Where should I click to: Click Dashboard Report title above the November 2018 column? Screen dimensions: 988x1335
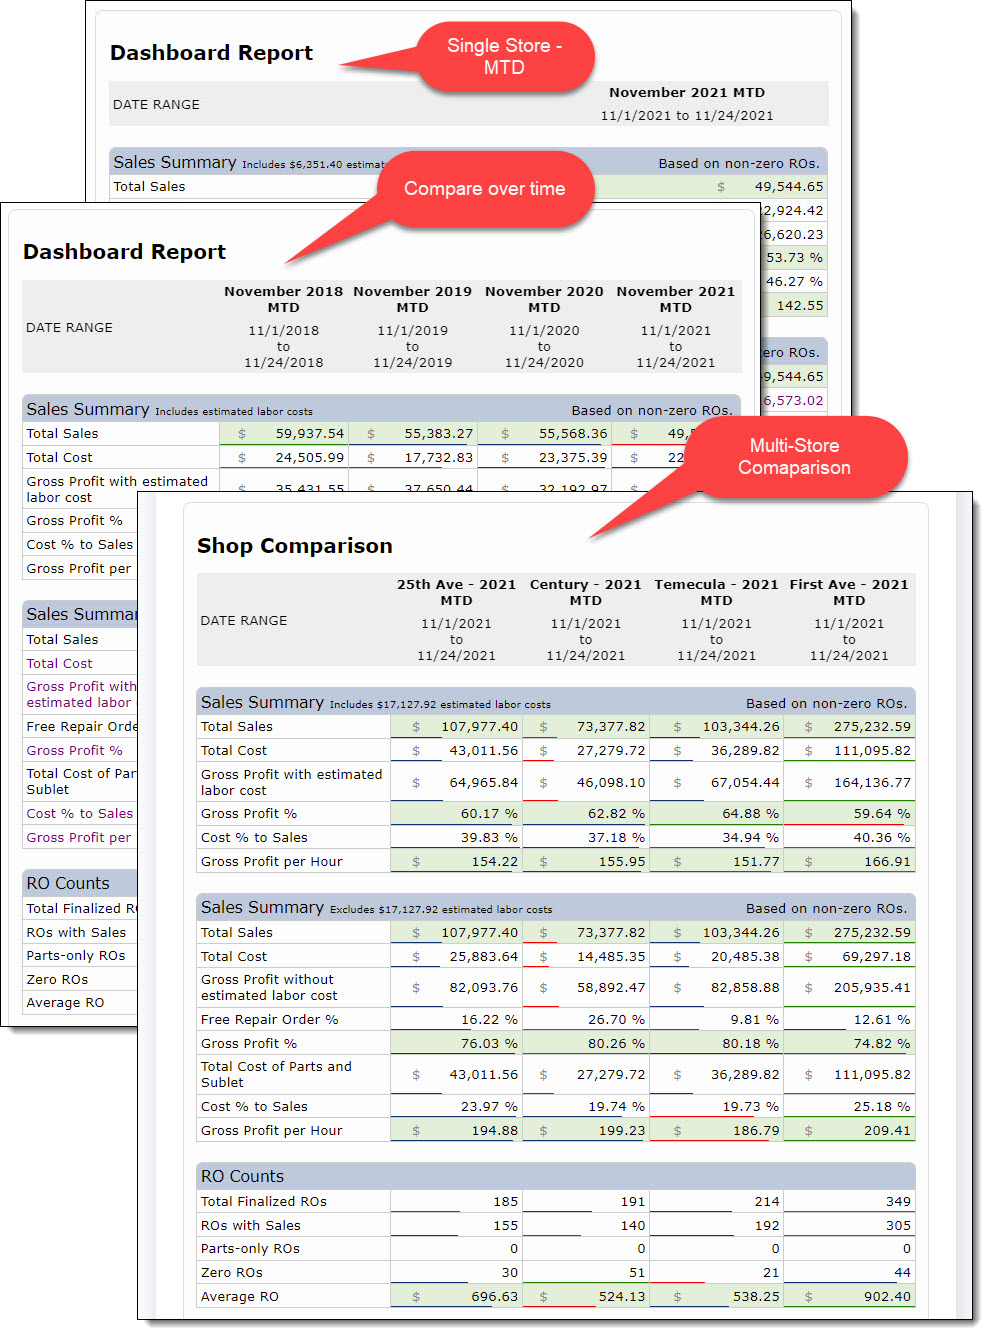124,252
